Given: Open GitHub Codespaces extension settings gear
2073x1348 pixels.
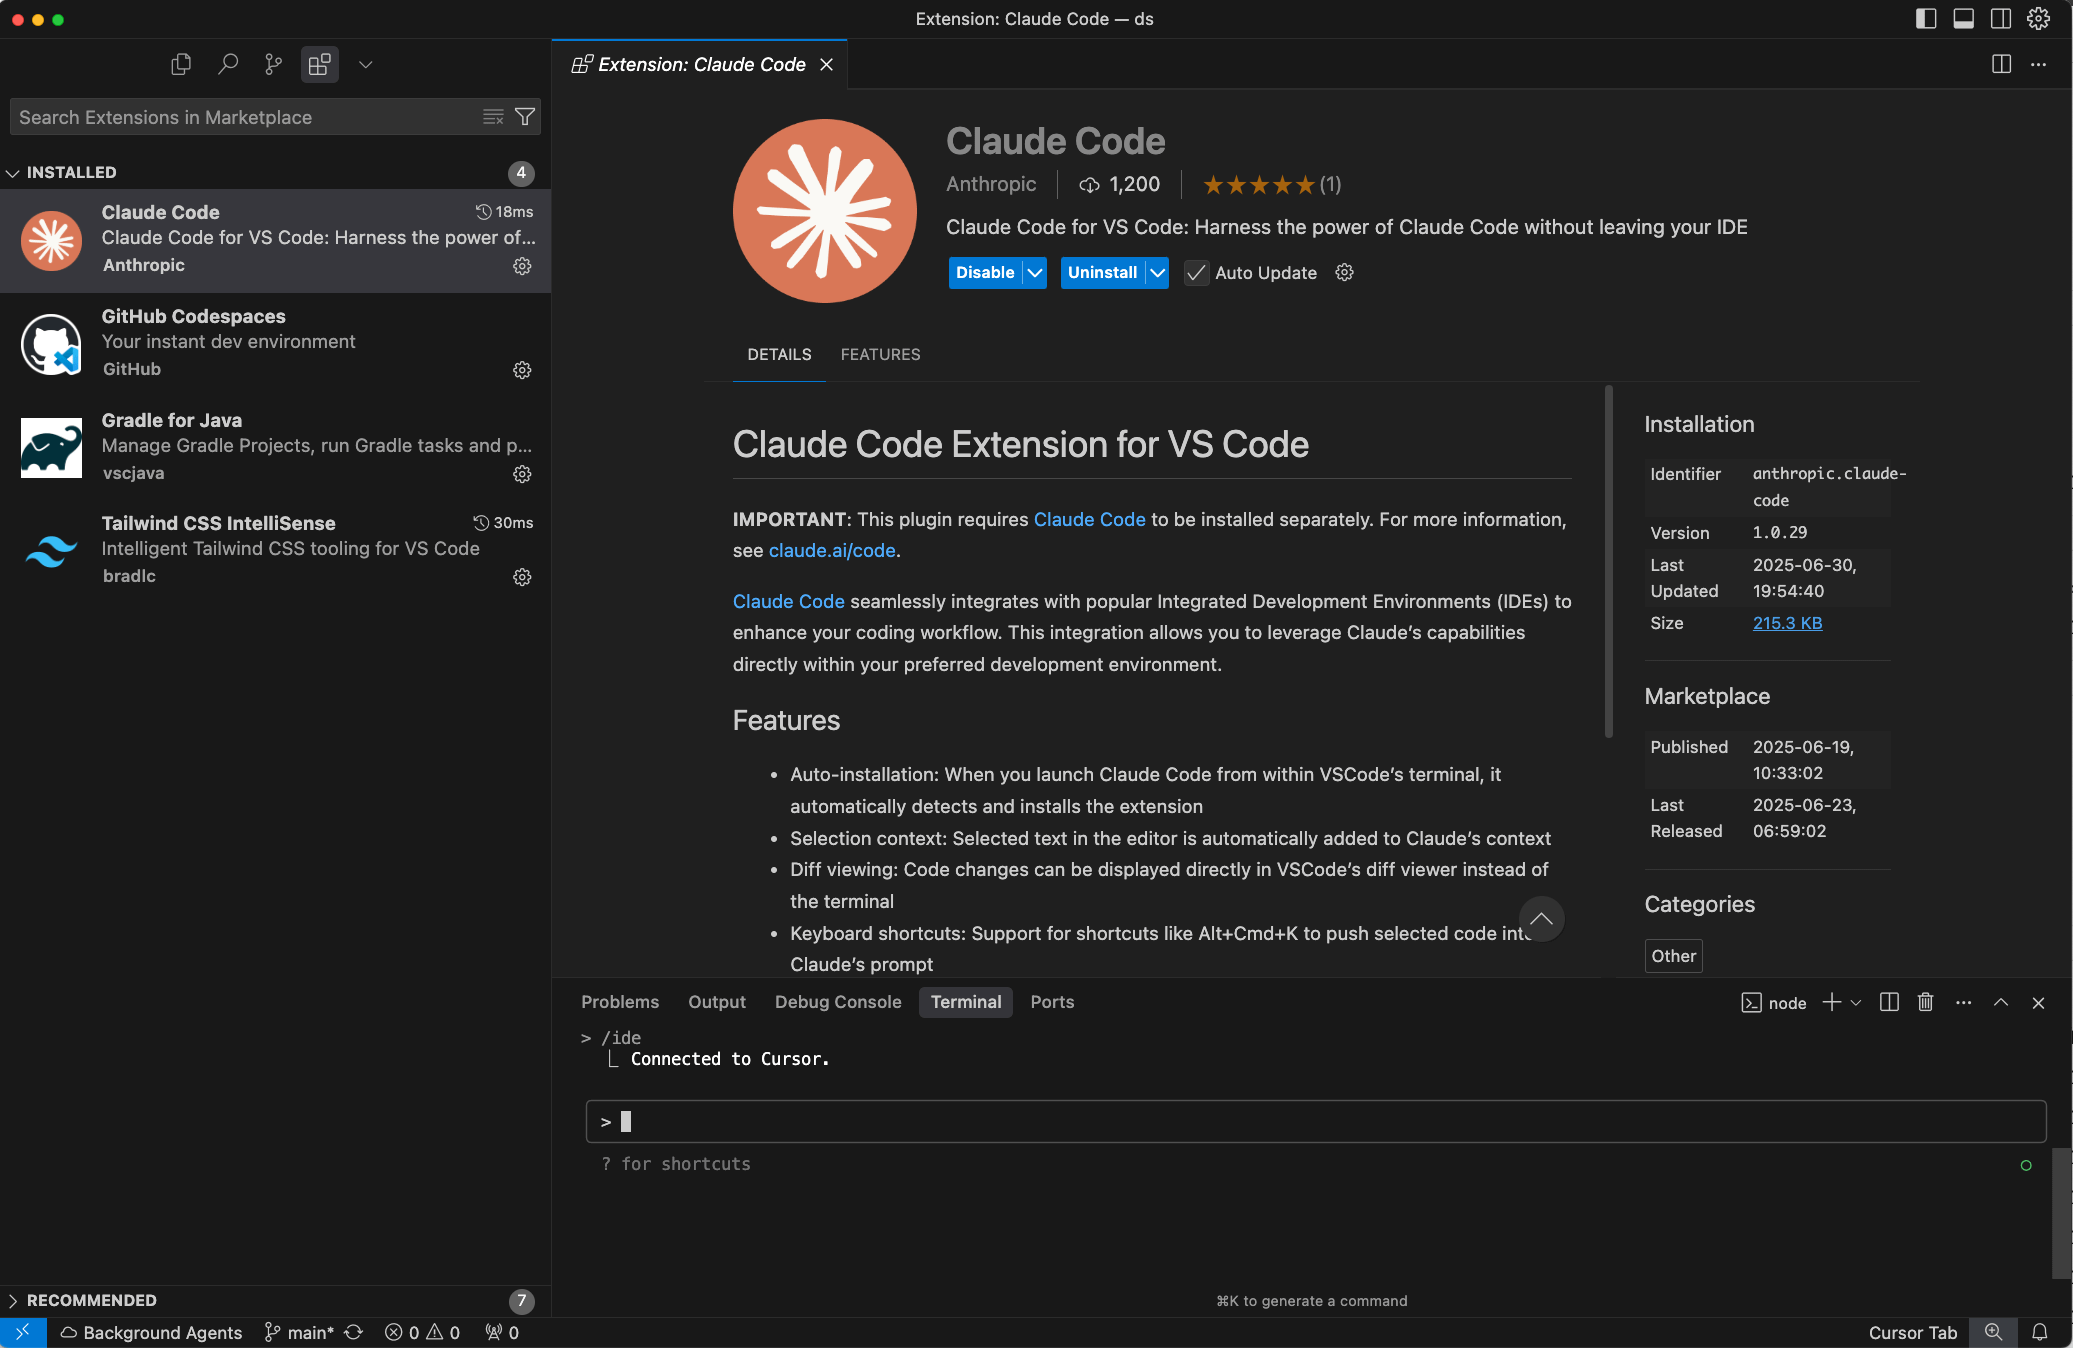Looking at the screenshot, I should pyautogui.click(x=522, y=370).
